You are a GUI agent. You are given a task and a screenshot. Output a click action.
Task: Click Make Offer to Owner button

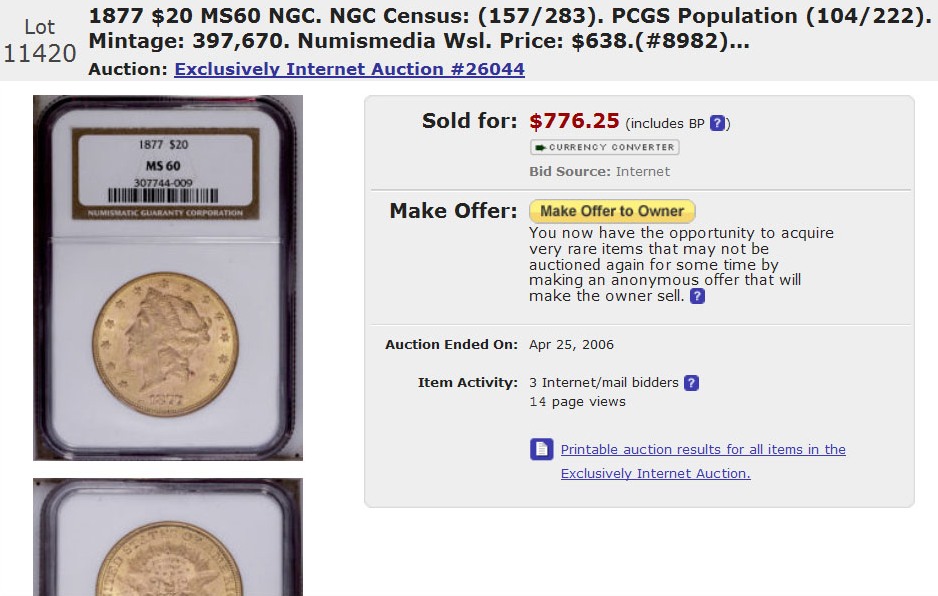click(612, 211)
